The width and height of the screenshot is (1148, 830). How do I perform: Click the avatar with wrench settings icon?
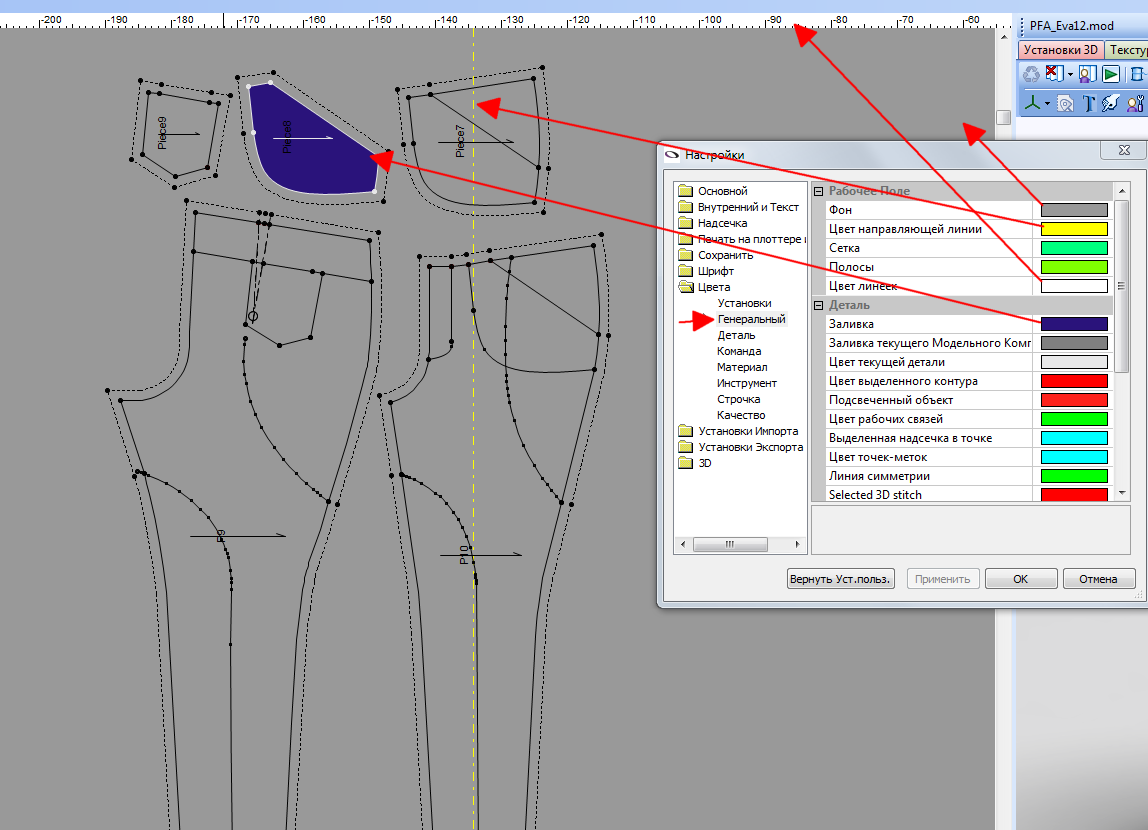point(1135,103)
